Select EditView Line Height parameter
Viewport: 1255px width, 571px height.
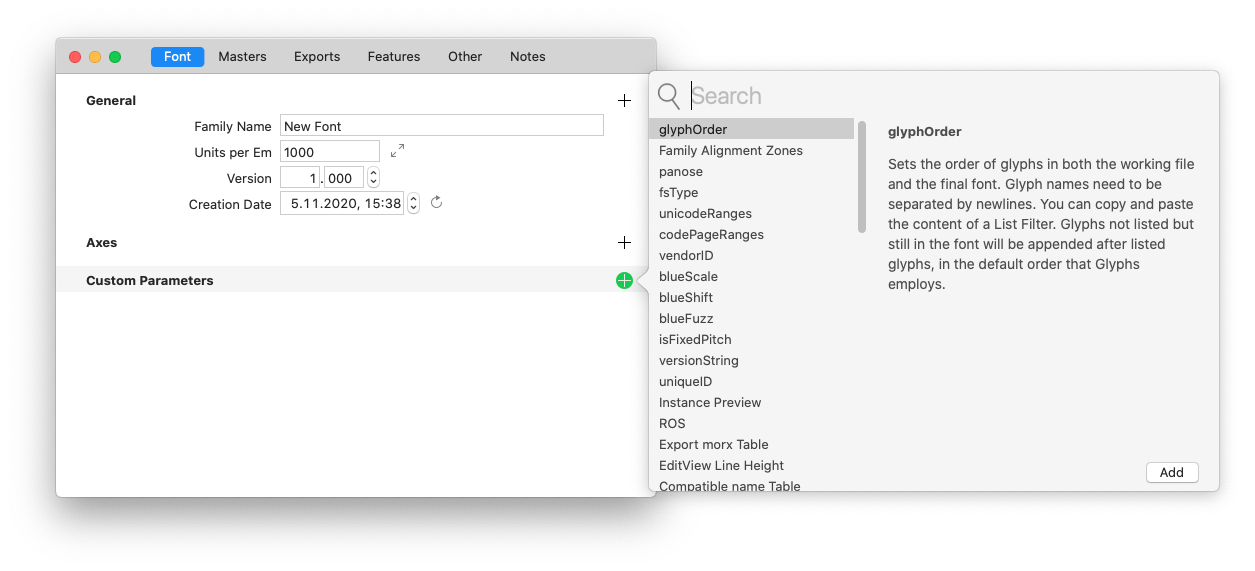[x=752, y=465]
